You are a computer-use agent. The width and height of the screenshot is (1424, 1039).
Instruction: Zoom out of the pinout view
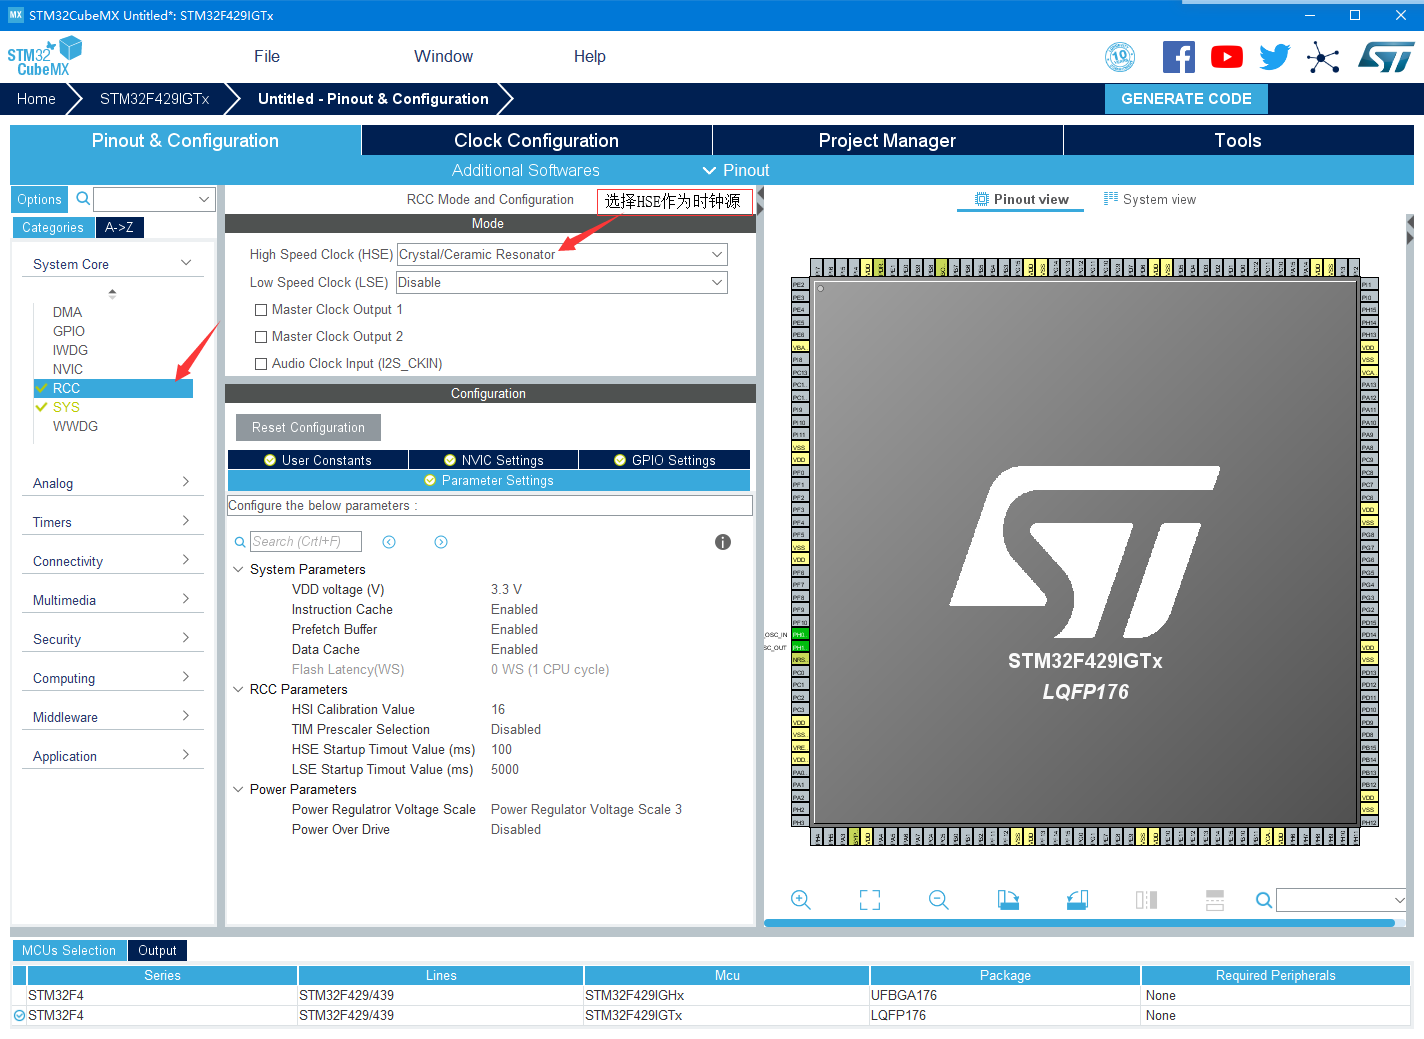pyautogui.click(x=939, y=900)
